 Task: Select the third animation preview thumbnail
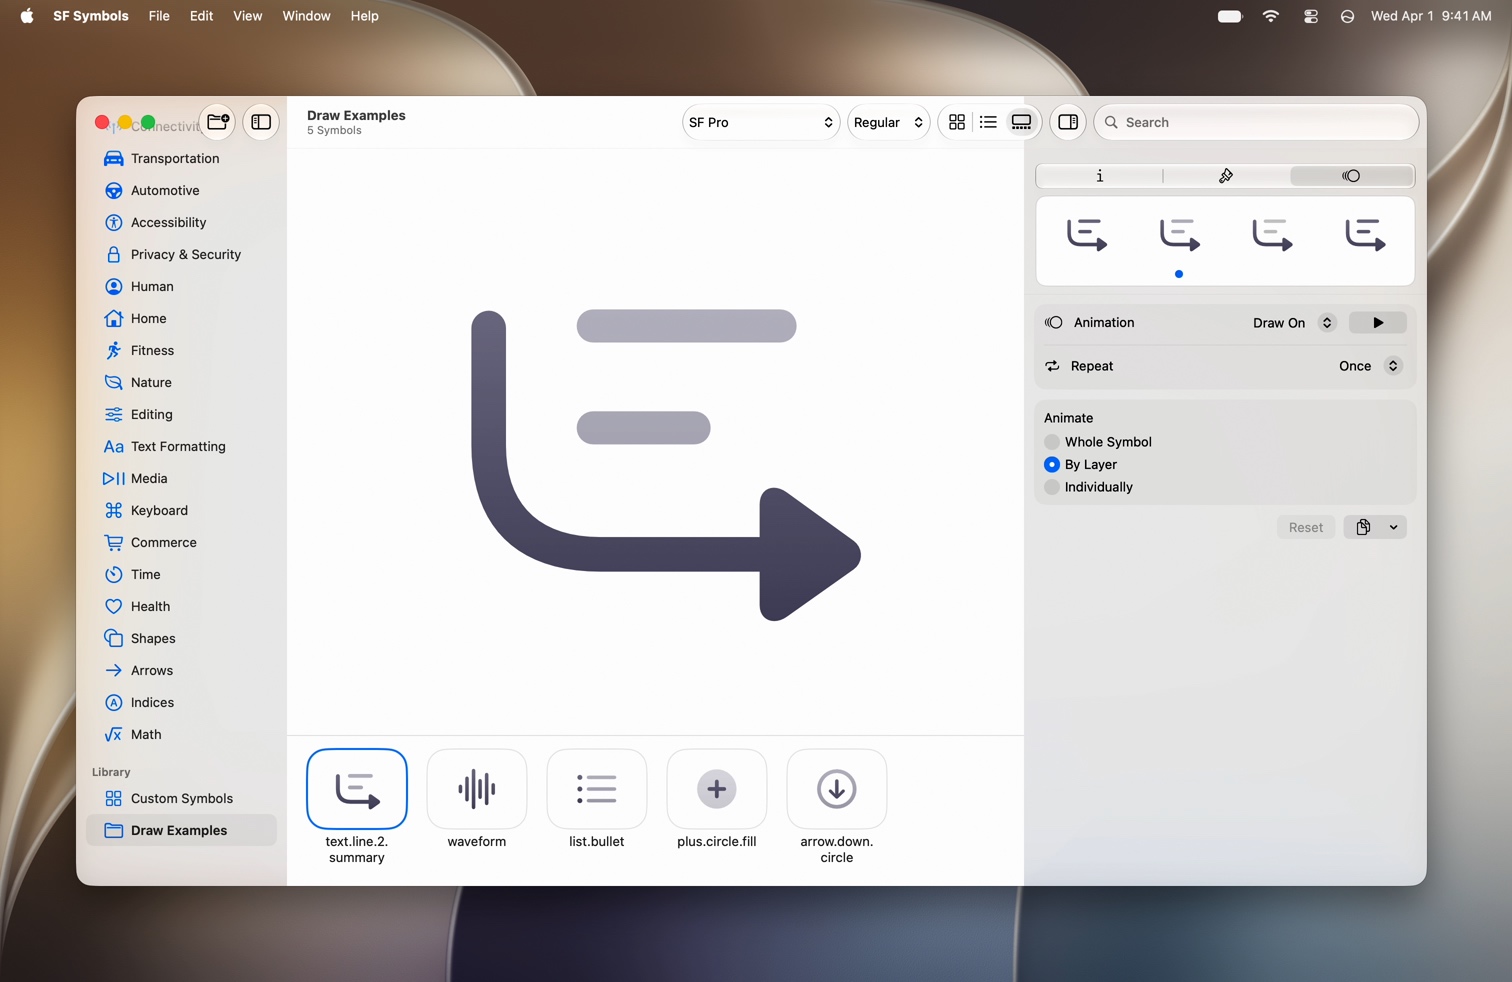click(x=1272, y=235)
